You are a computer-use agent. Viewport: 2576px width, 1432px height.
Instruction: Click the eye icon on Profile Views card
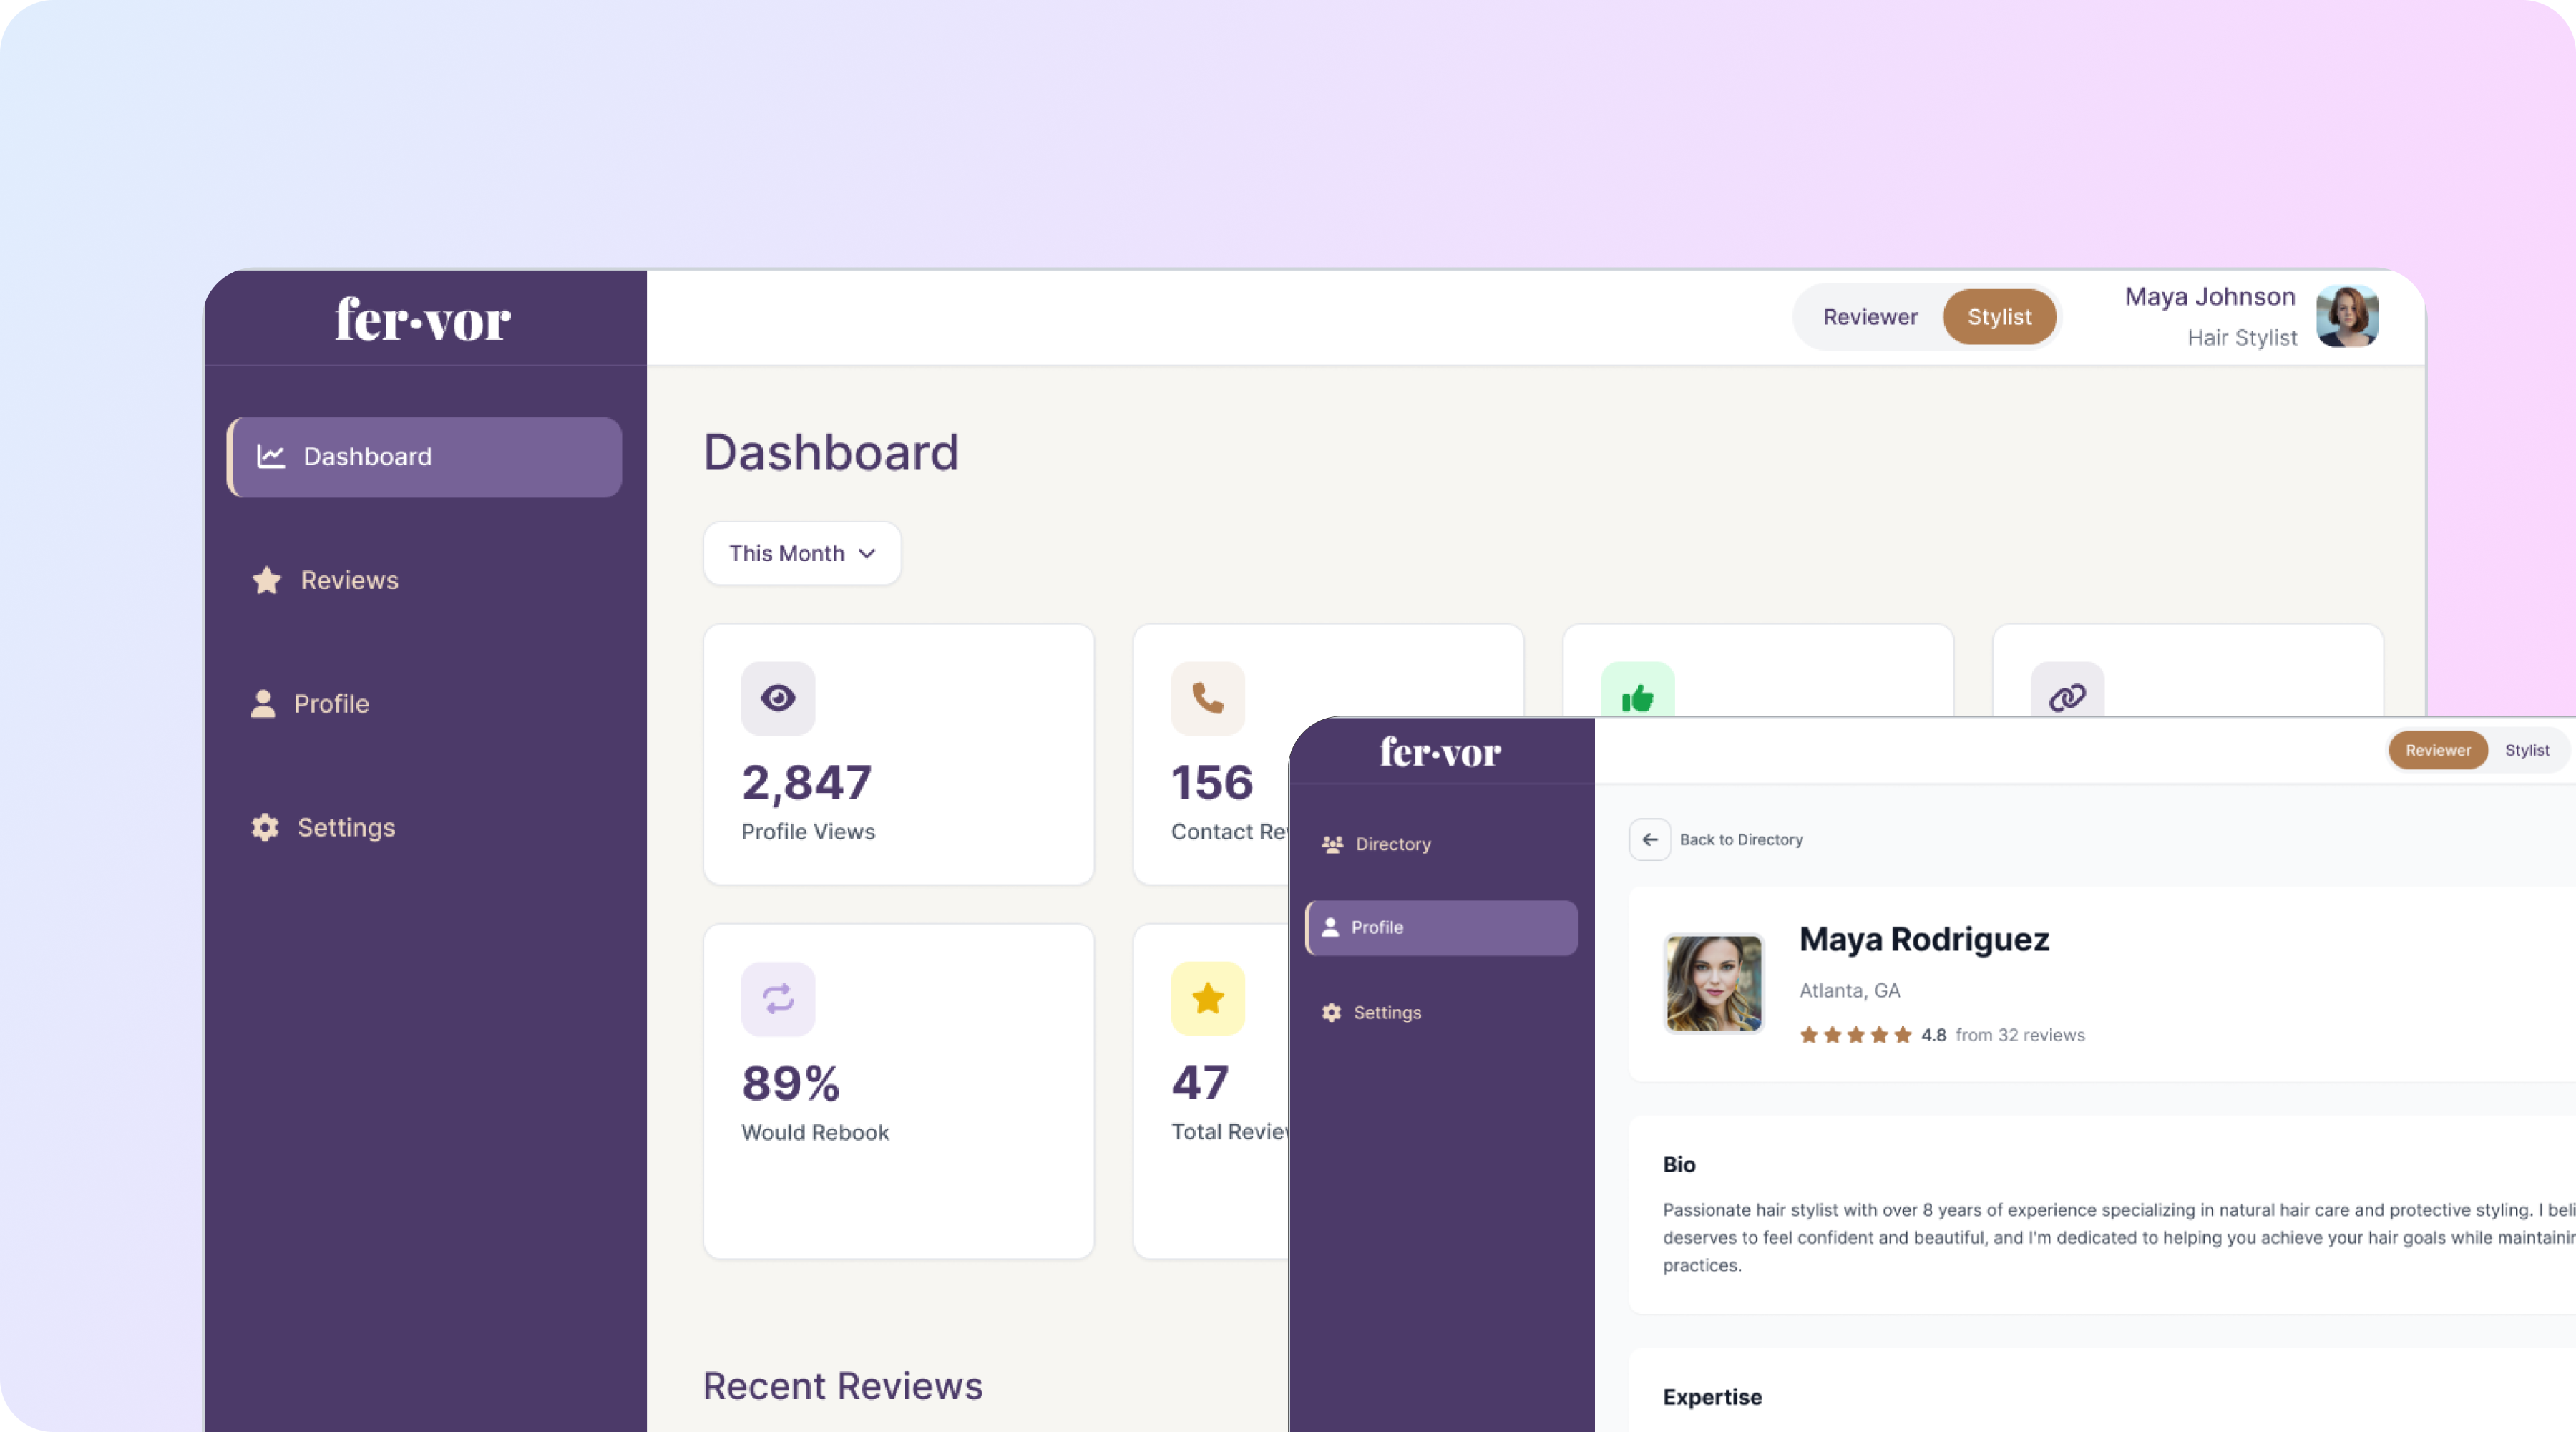778,698
